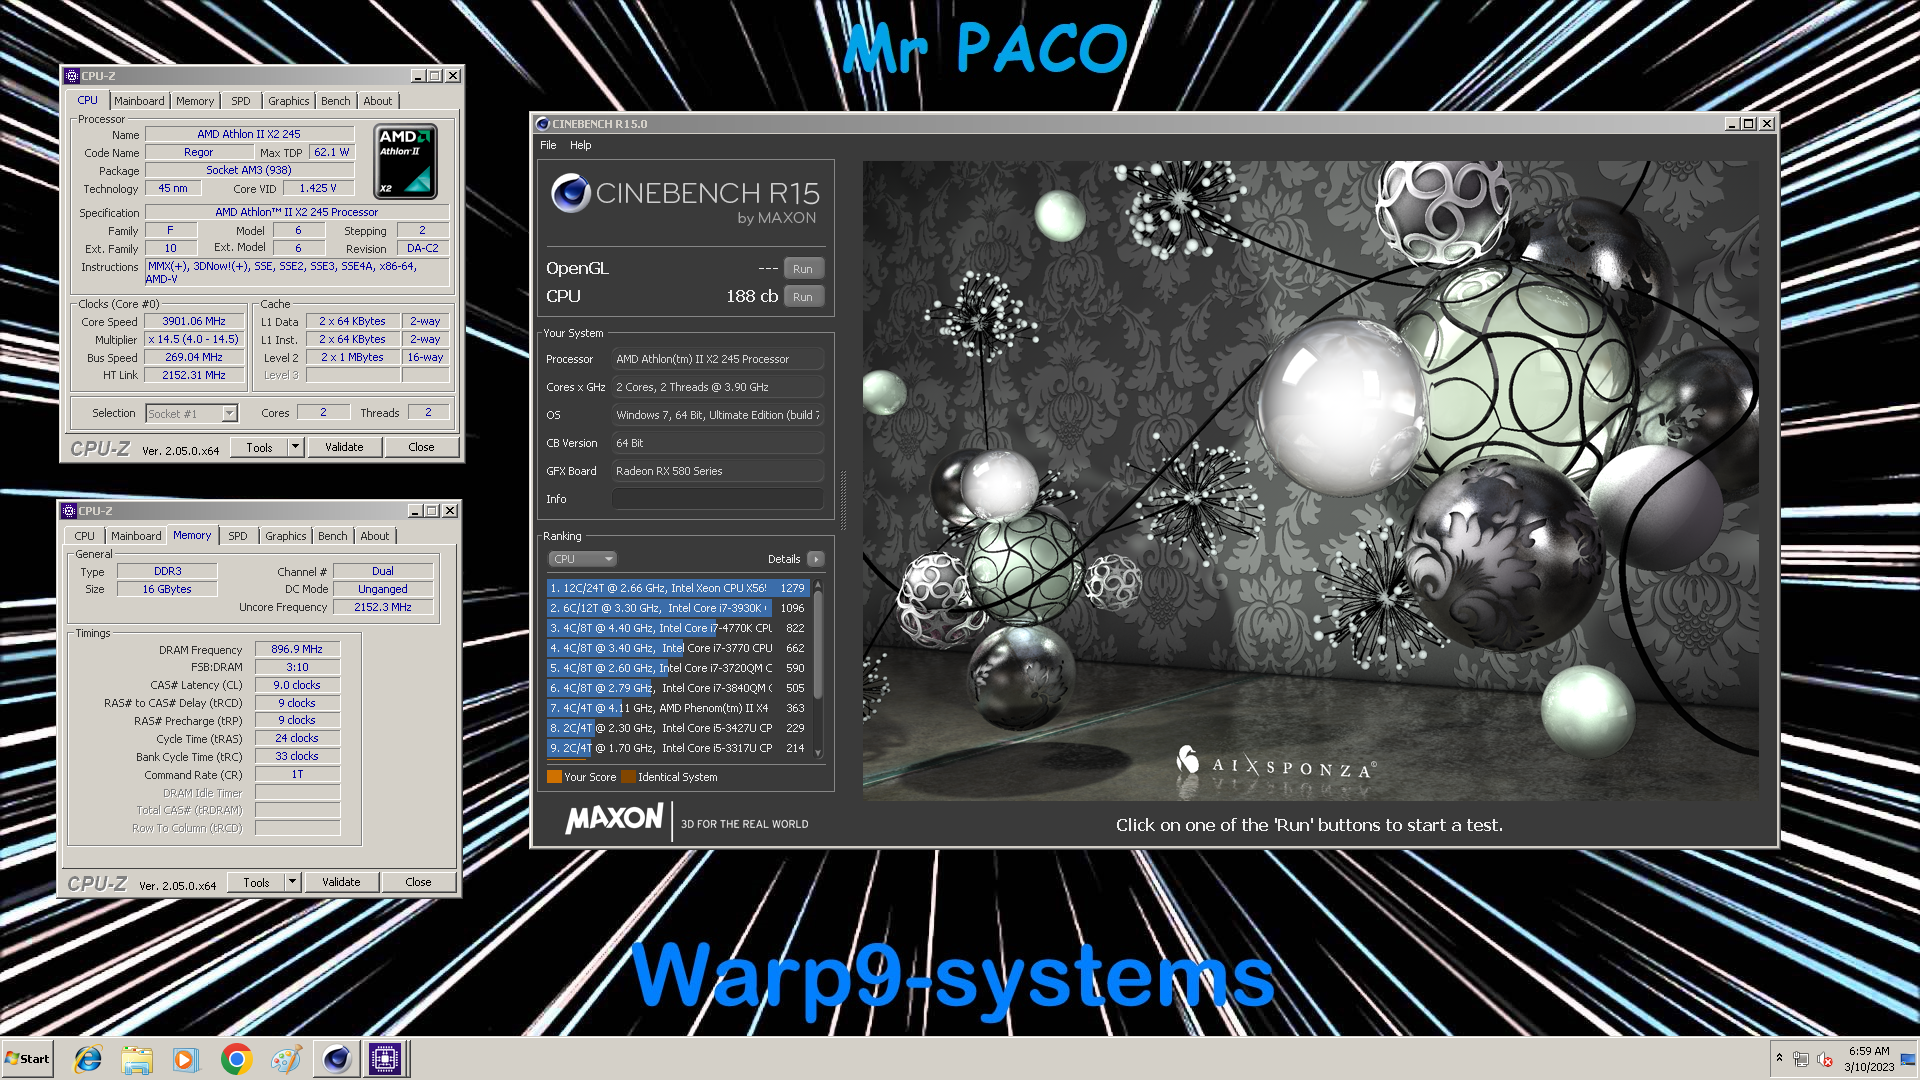Open the File menu in Cinebench
Screen dimensions: 1920x1080
pos(548,145)
